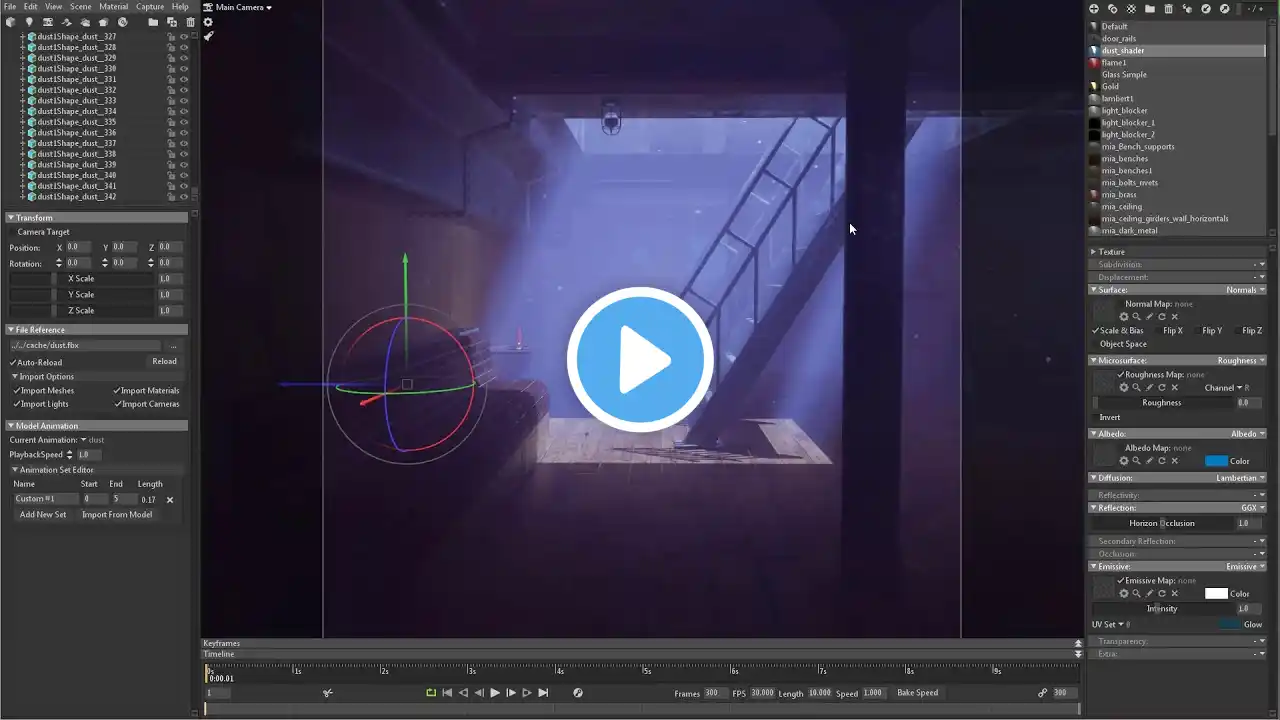Click Add New Set button
Image resolution: width=1280 pixels, height=720 pixels.
43,515
